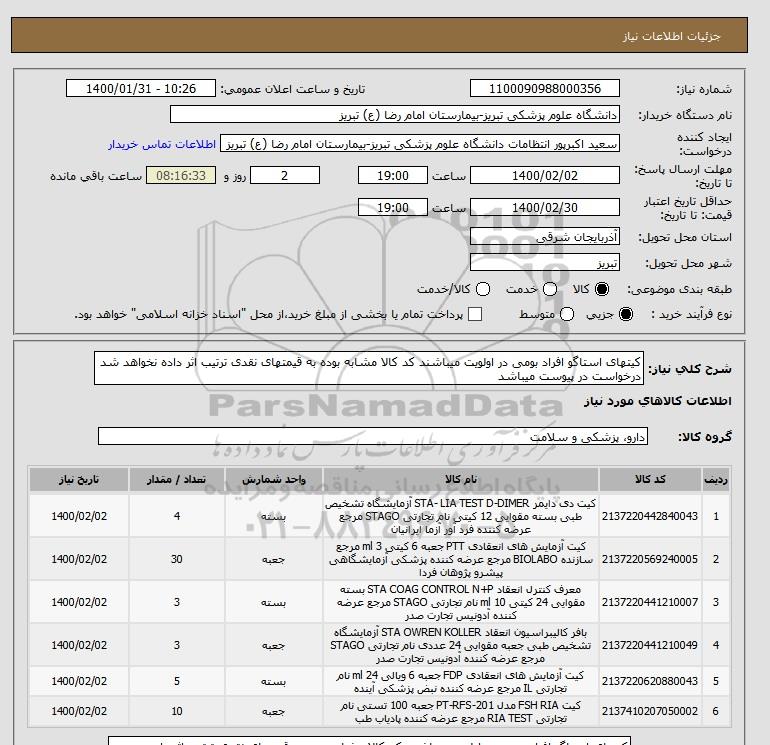Screen dimensions: 770x745
Task: Click the remaining days field showing 2
Action: pyautogui.click(x=285, y=175)
